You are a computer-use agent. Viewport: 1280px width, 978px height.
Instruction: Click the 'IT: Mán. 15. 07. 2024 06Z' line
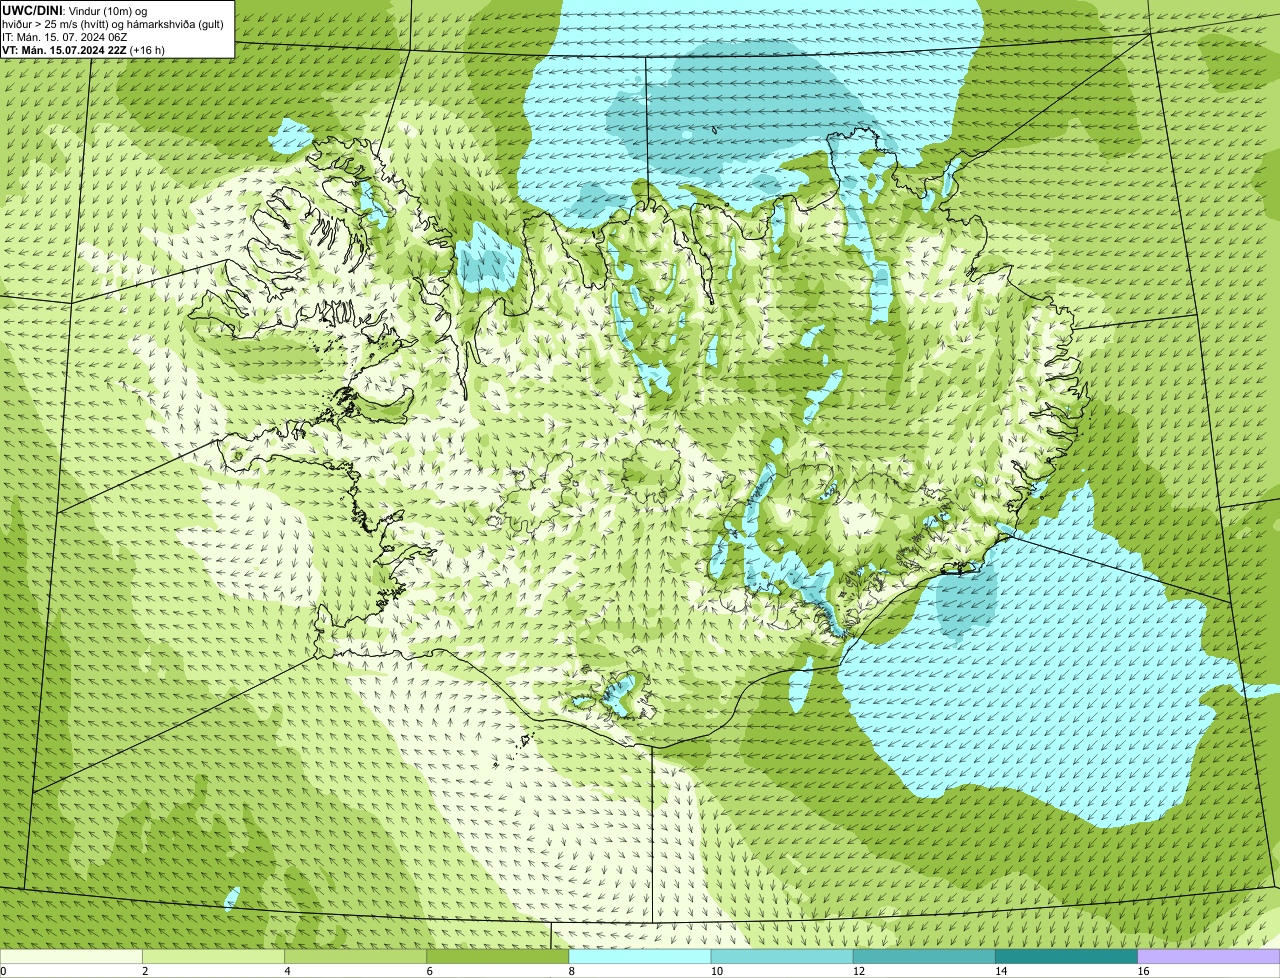coord(65,37)
